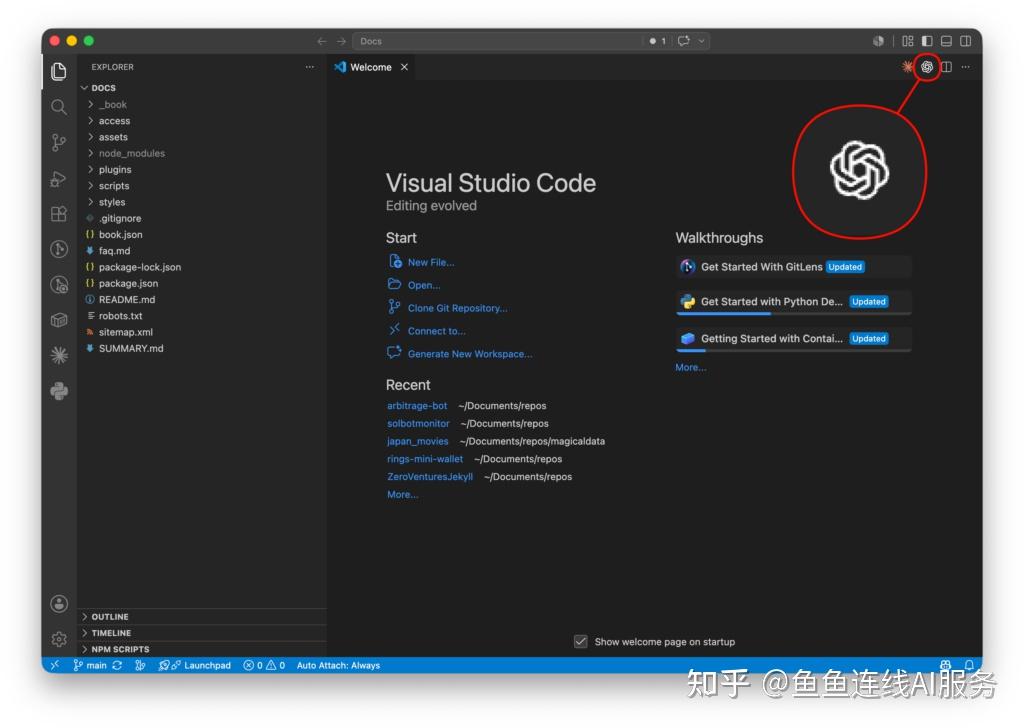Close the Welcome tab

[x=404, y=67]
